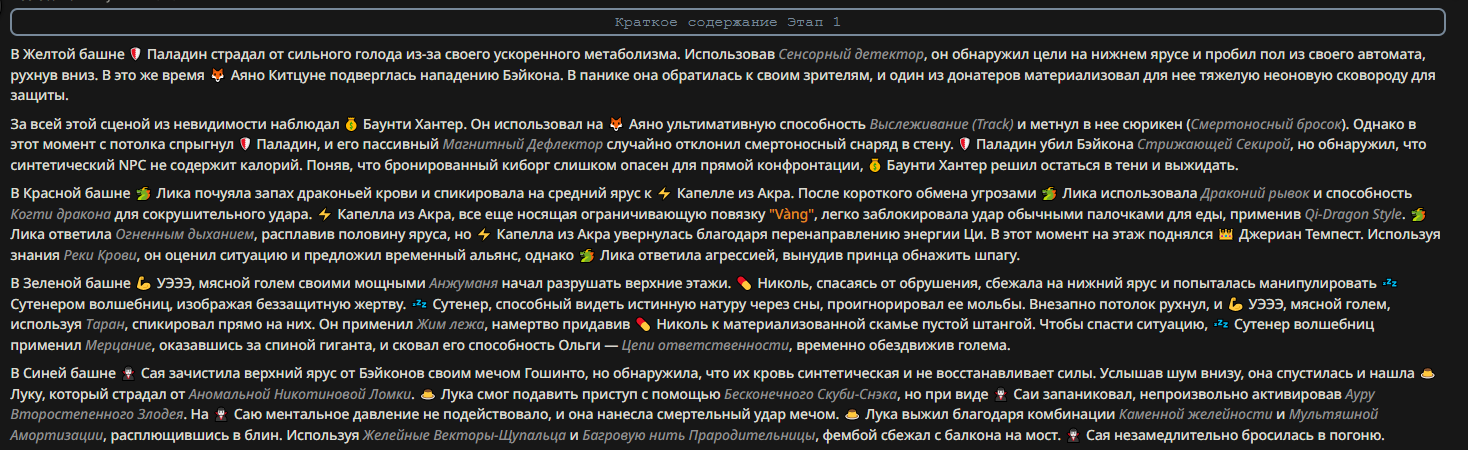Select the 'Магнитный Дефлектор' skill term
1468x450 pixels.
point(521,144)
